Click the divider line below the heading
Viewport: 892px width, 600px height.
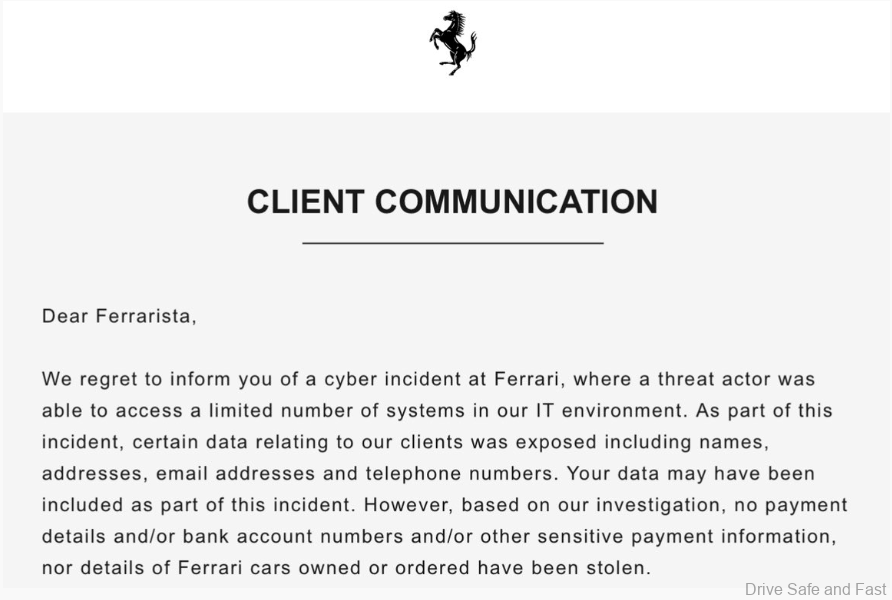452,243
